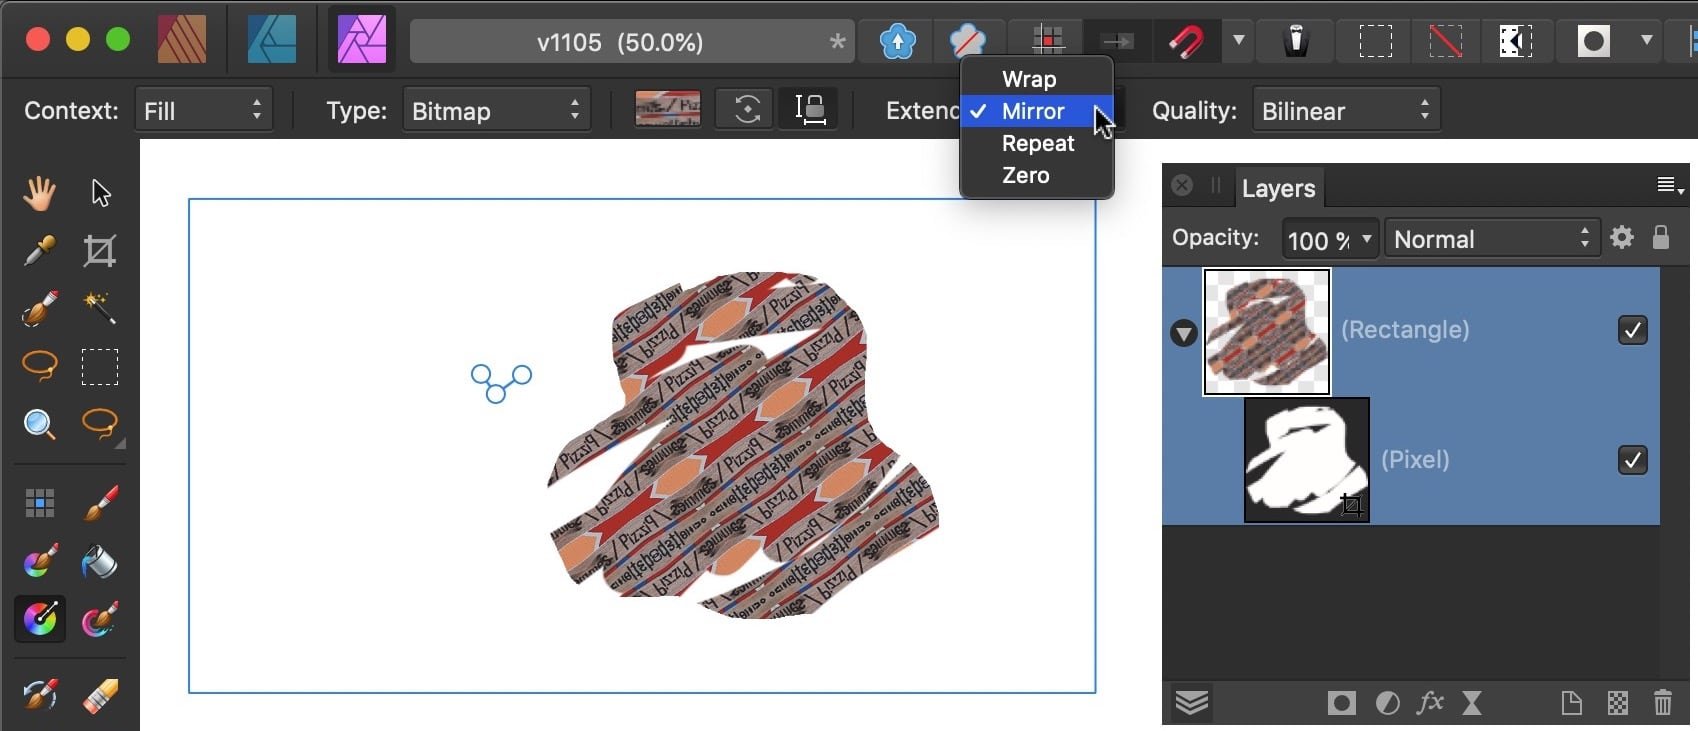Select the (Rectangle) layer thumbnail
The image size is (1698, 731).
1267,332
